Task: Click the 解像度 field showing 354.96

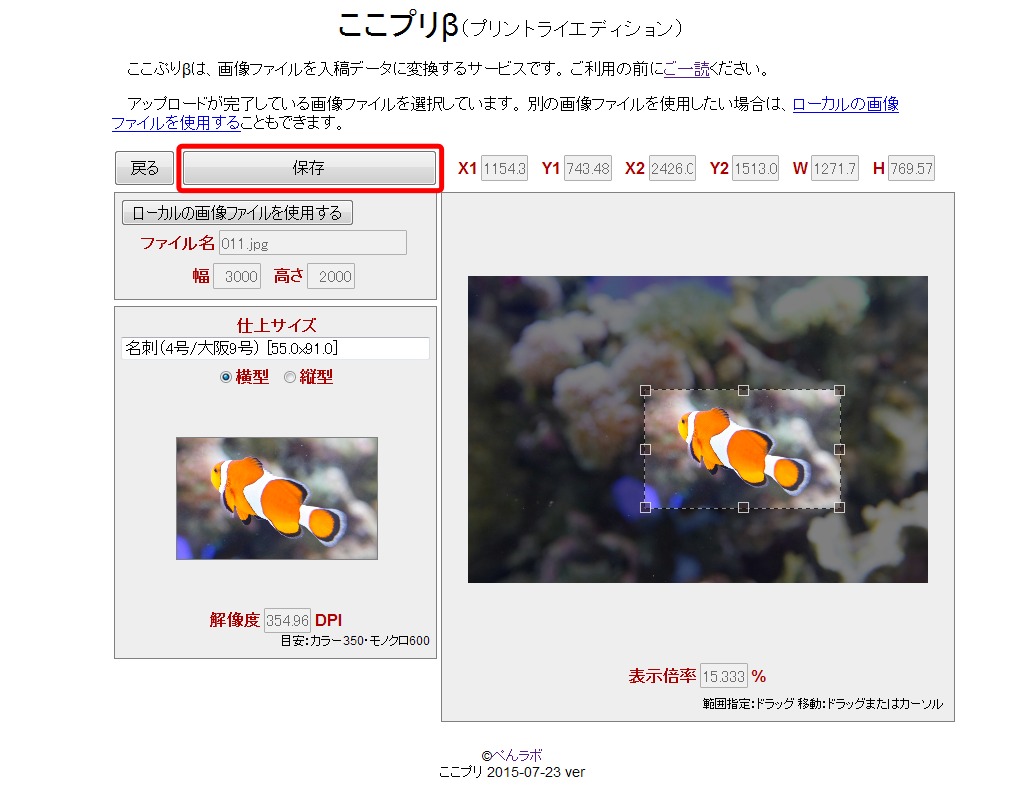Action: pyautogui.click(x=287, y=620)
